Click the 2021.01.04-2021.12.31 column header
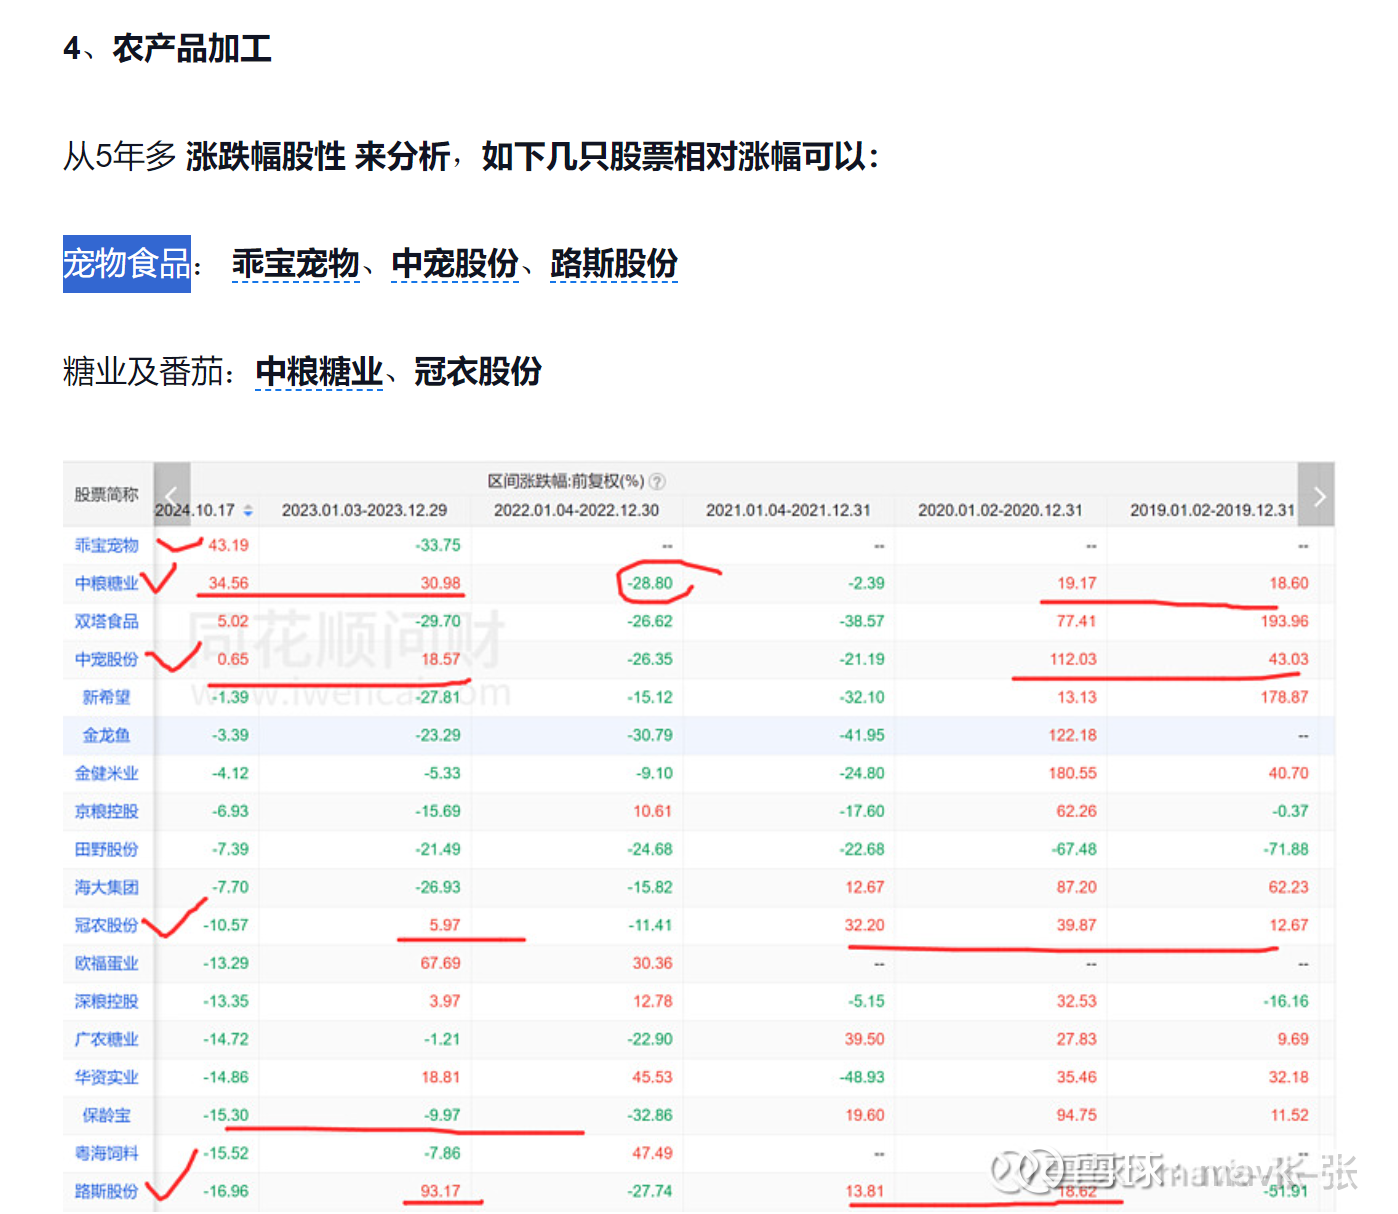1398x1214 pixels. 789,510
